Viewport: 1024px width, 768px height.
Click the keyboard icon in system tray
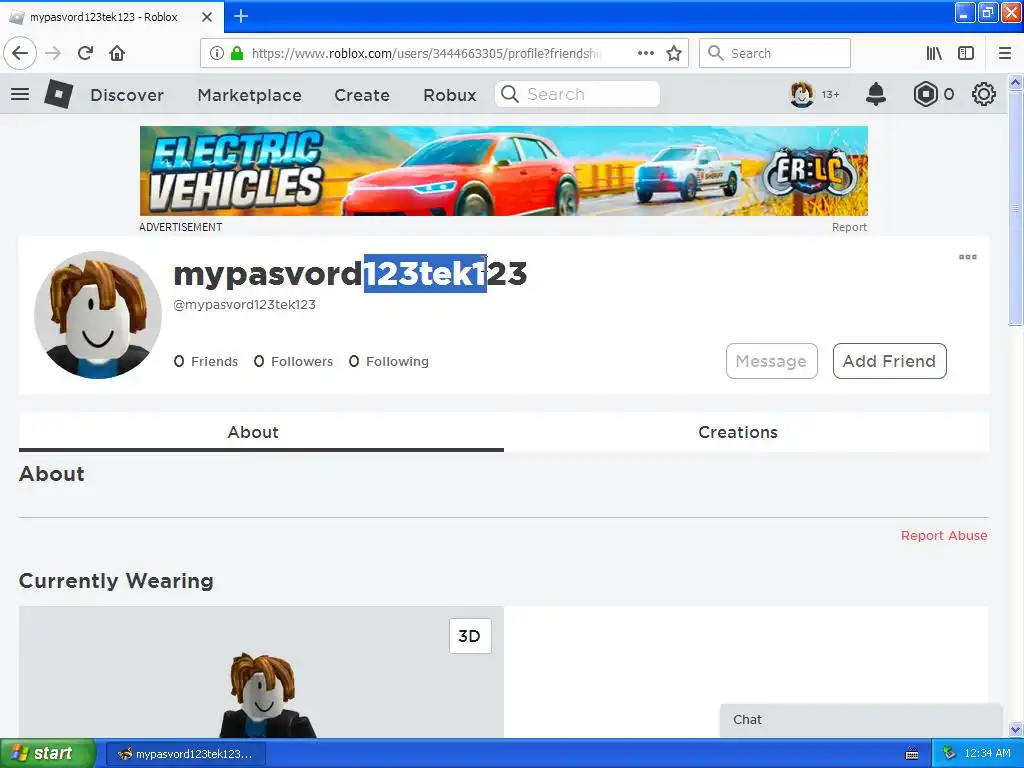912,754
